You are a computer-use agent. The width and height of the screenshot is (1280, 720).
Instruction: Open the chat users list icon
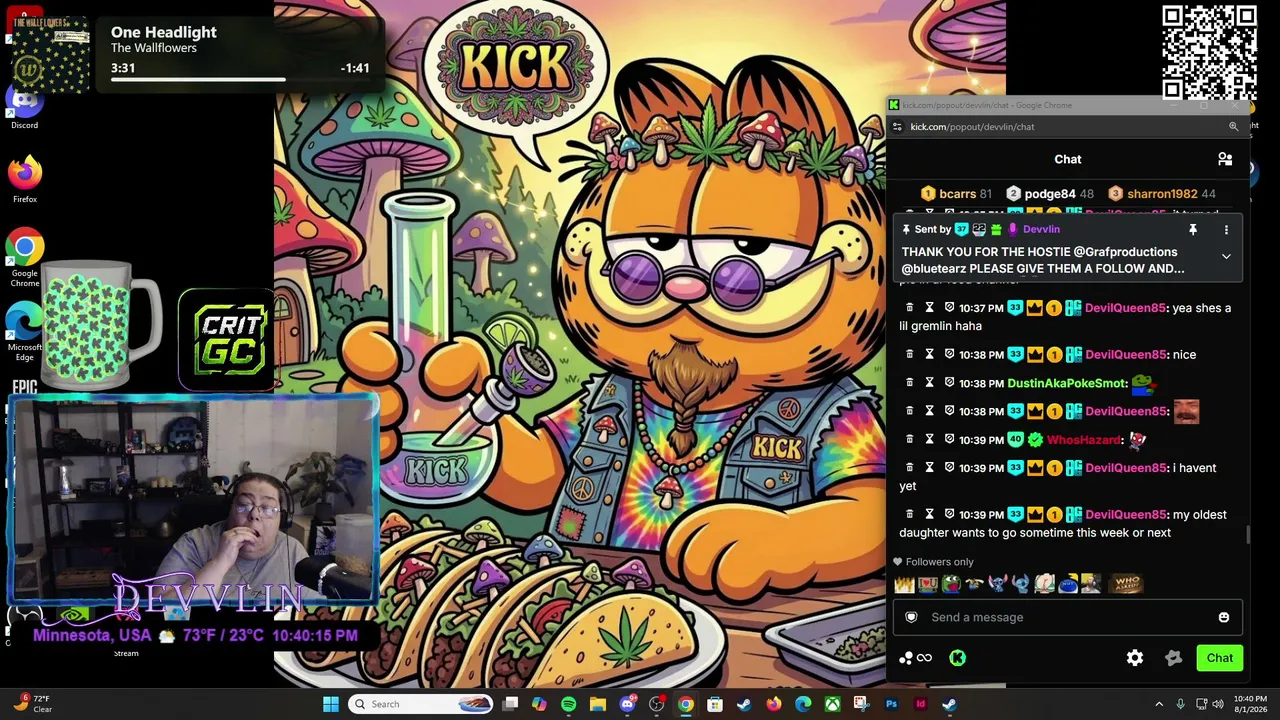pos(1225,159)
